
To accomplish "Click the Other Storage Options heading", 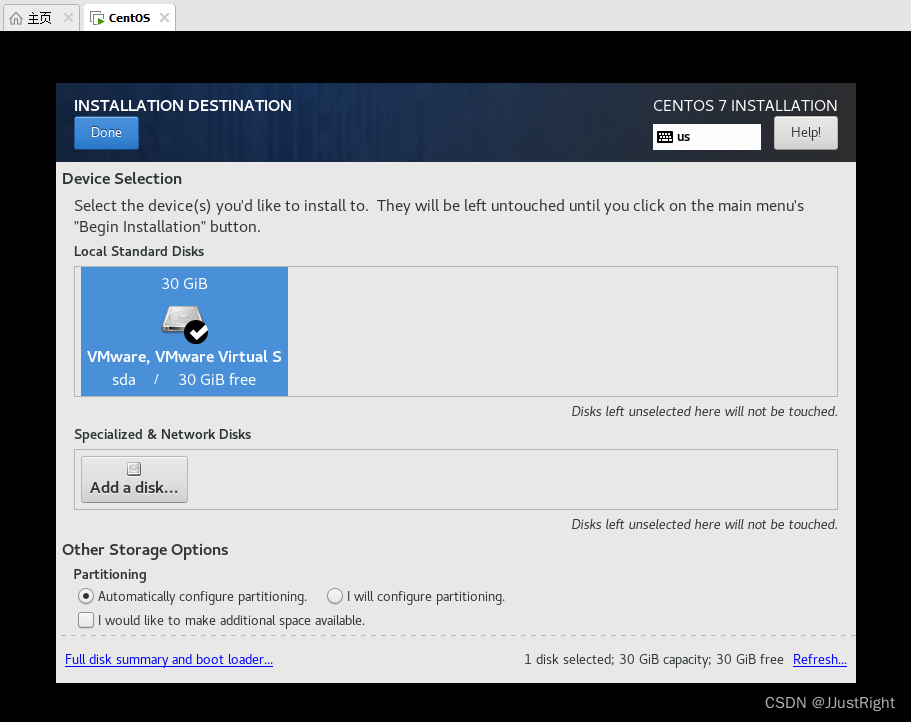I will [145, 550].
